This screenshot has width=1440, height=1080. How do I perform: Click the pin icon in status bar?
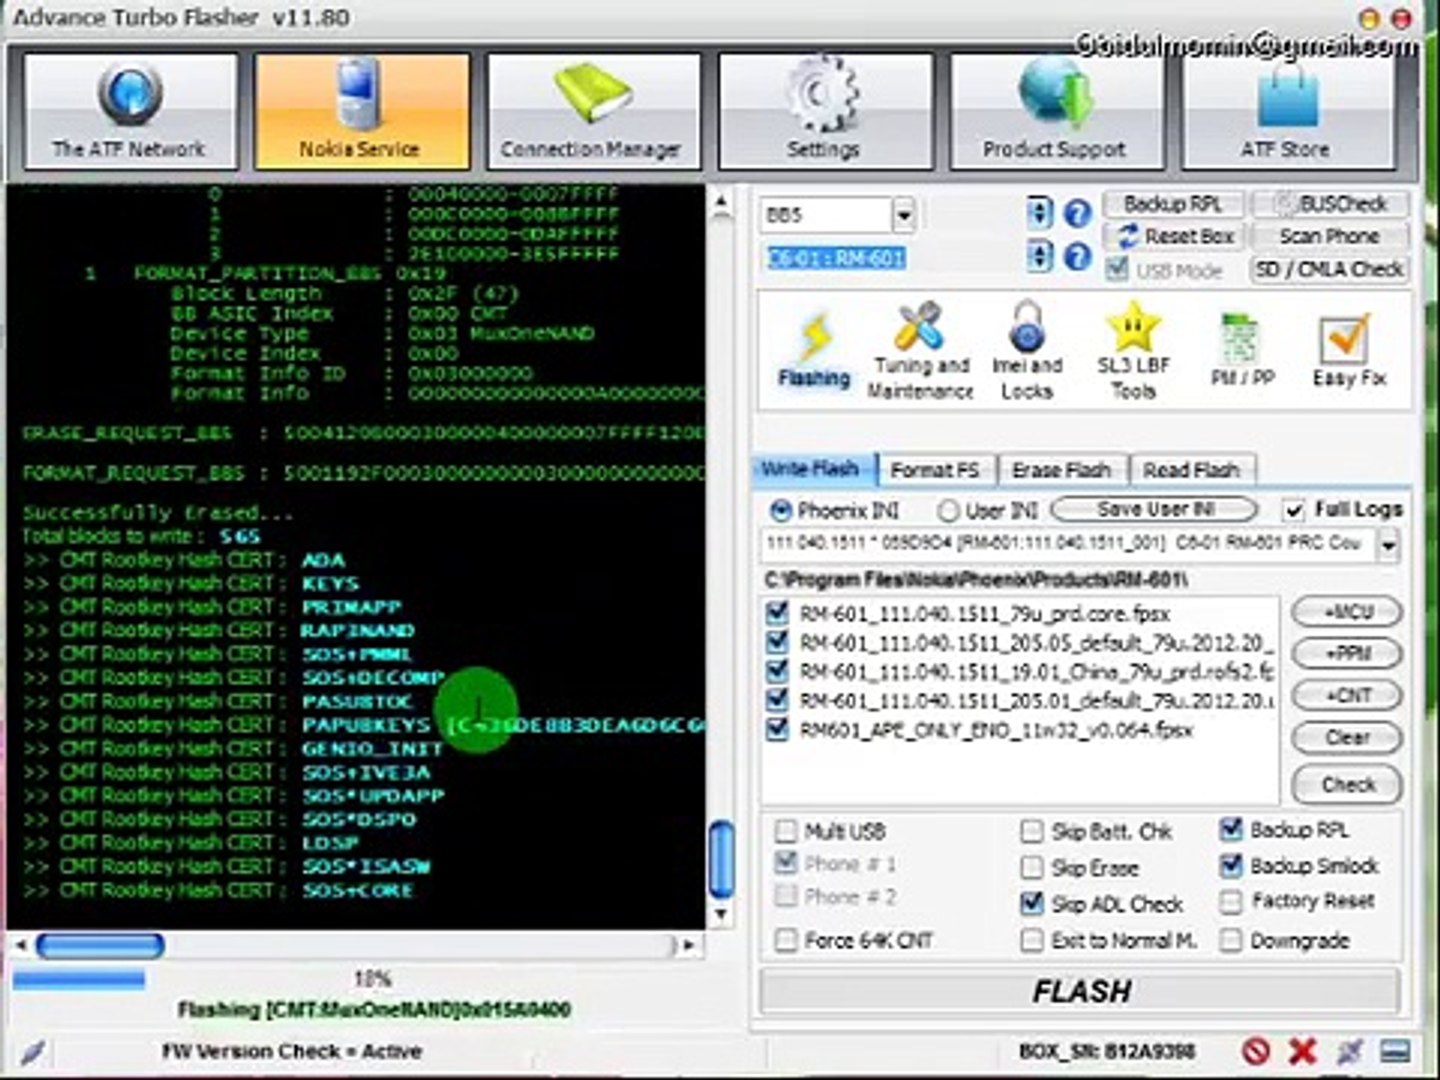point(1349,1050)
